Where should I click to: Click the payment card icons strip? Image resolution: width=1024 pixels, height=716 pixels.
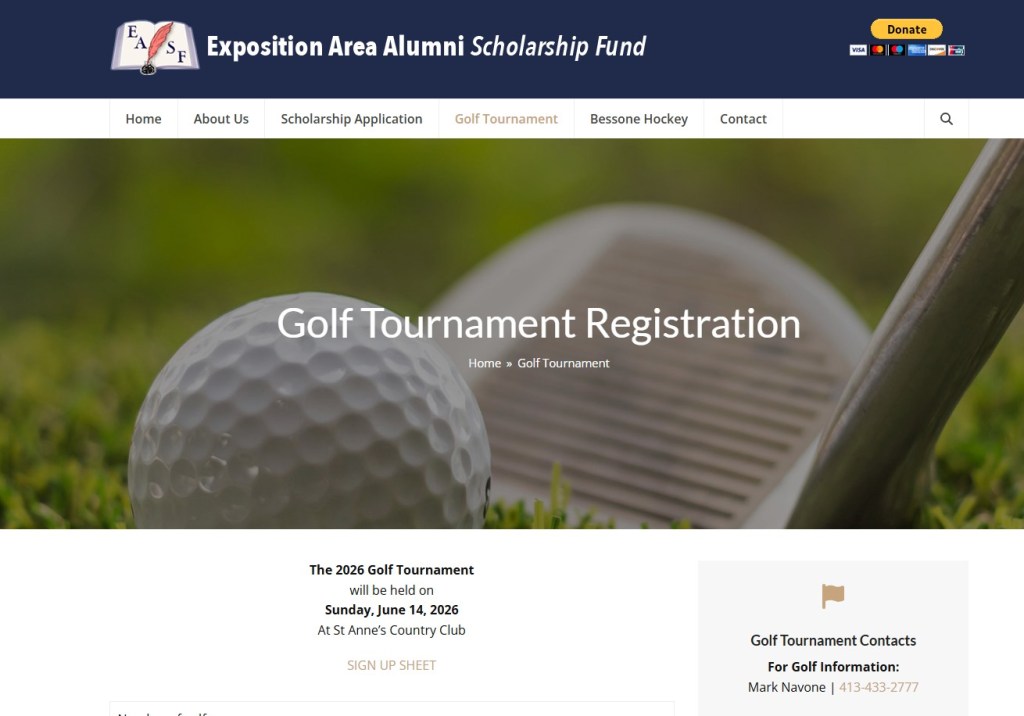(907, 50)
